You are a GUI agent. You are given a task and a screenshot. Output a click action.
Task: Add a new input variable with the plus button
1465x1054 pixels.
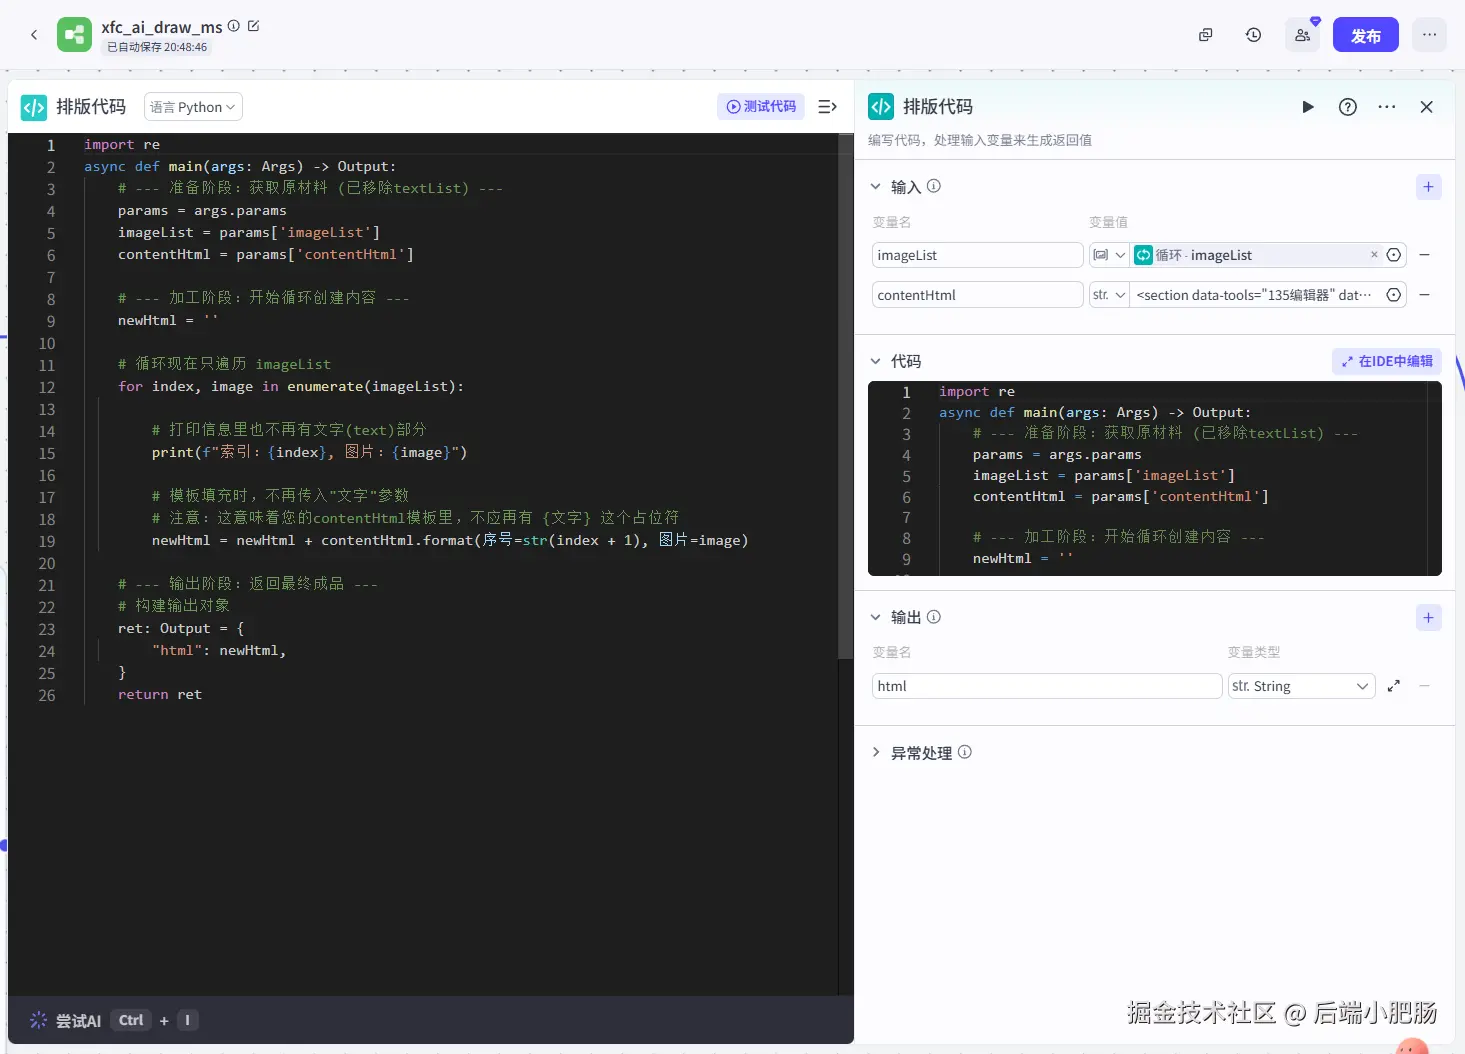[x=1429, y=187]
